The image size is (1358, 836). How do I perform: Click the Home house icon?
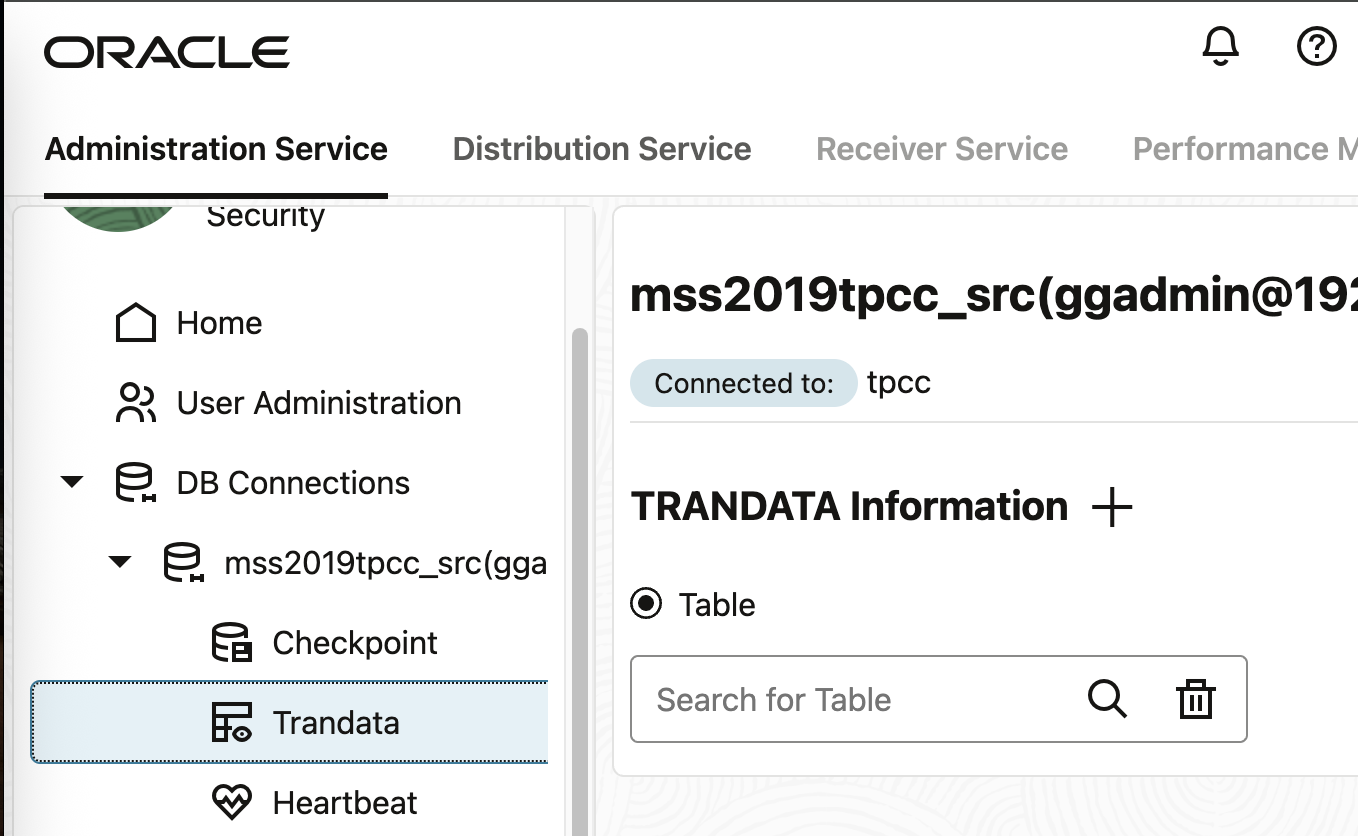click(137, 322)
